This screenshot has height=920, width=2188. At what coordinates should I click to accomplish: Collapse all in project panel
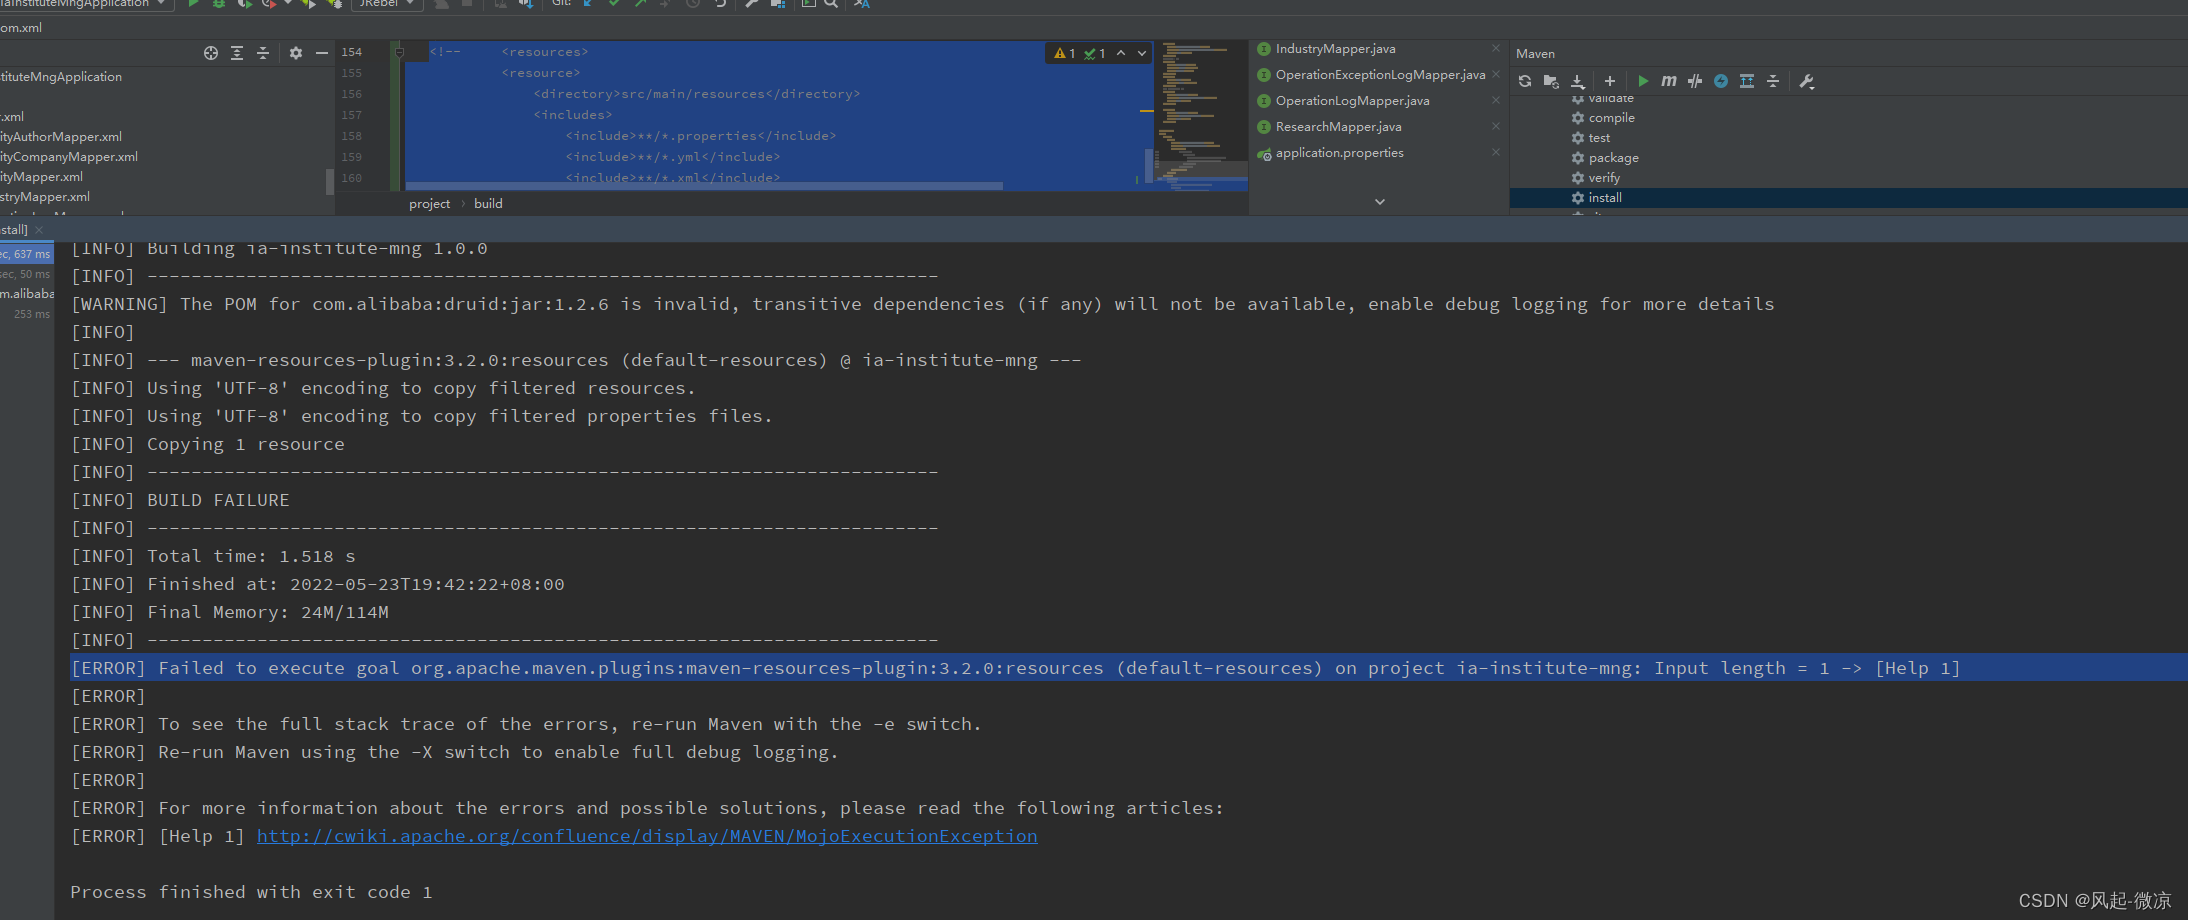[263, 53]
